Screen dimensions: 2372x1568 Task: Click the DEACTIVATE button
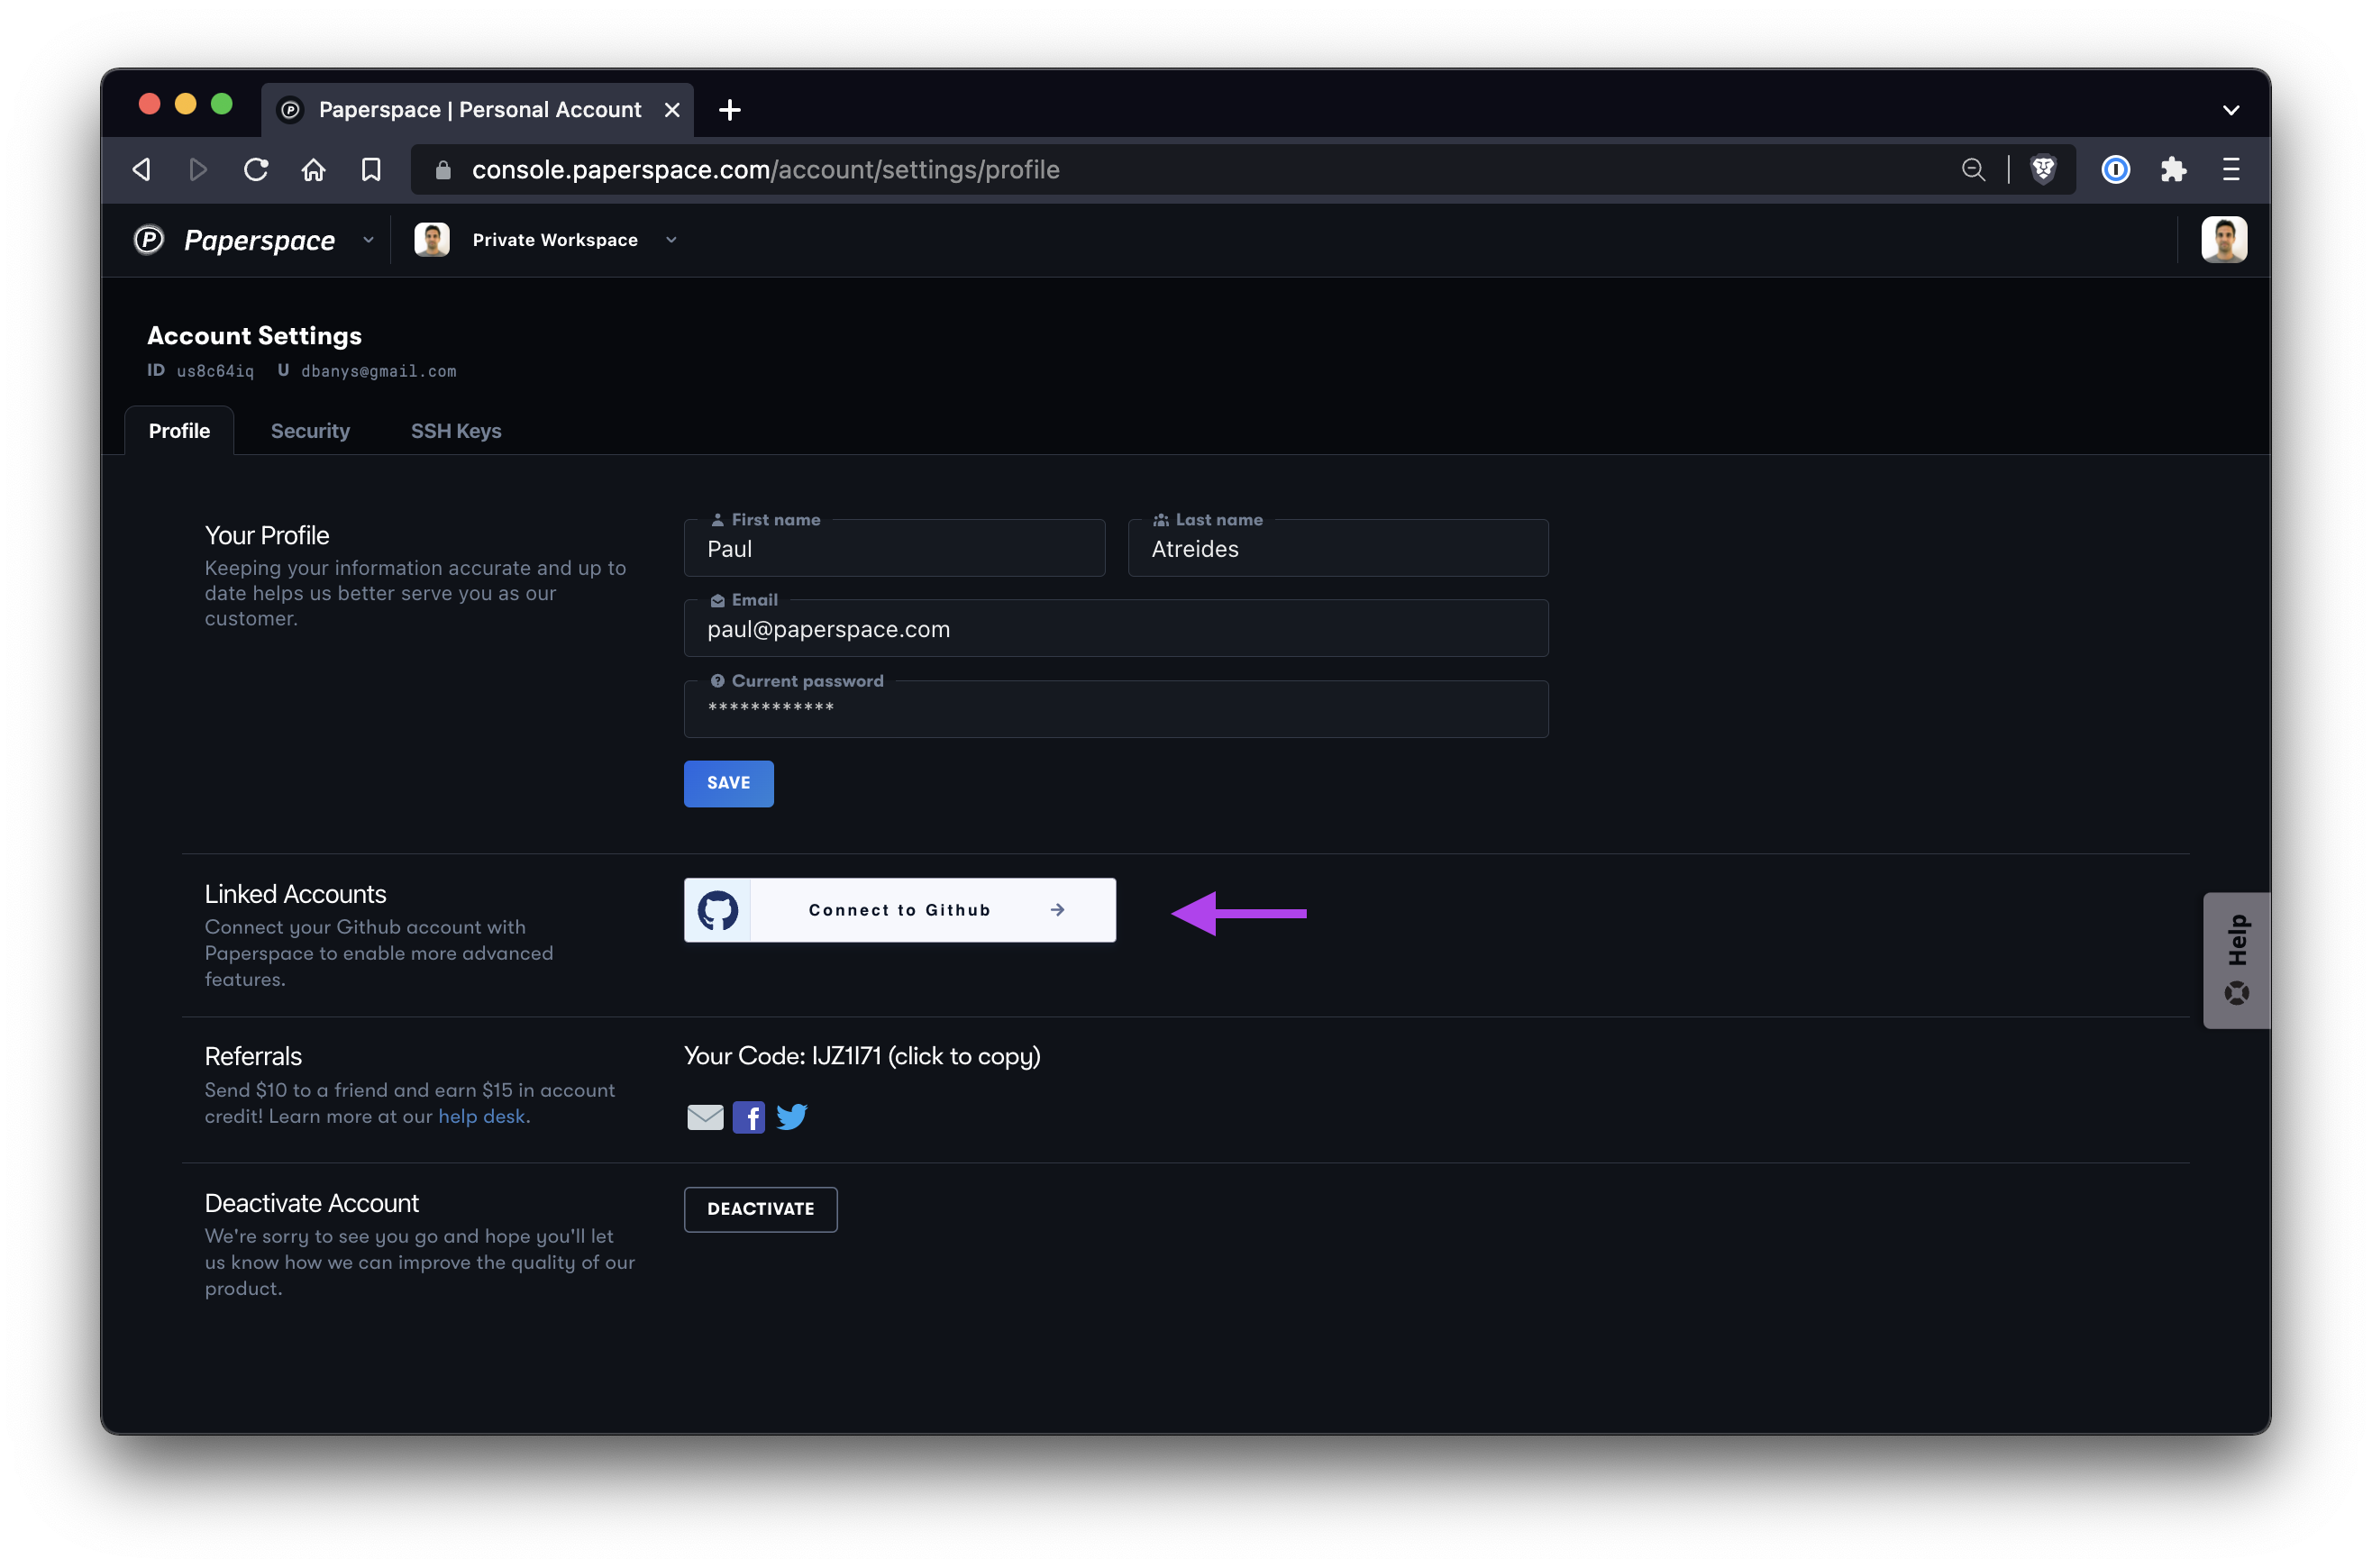pos(760,1209)
